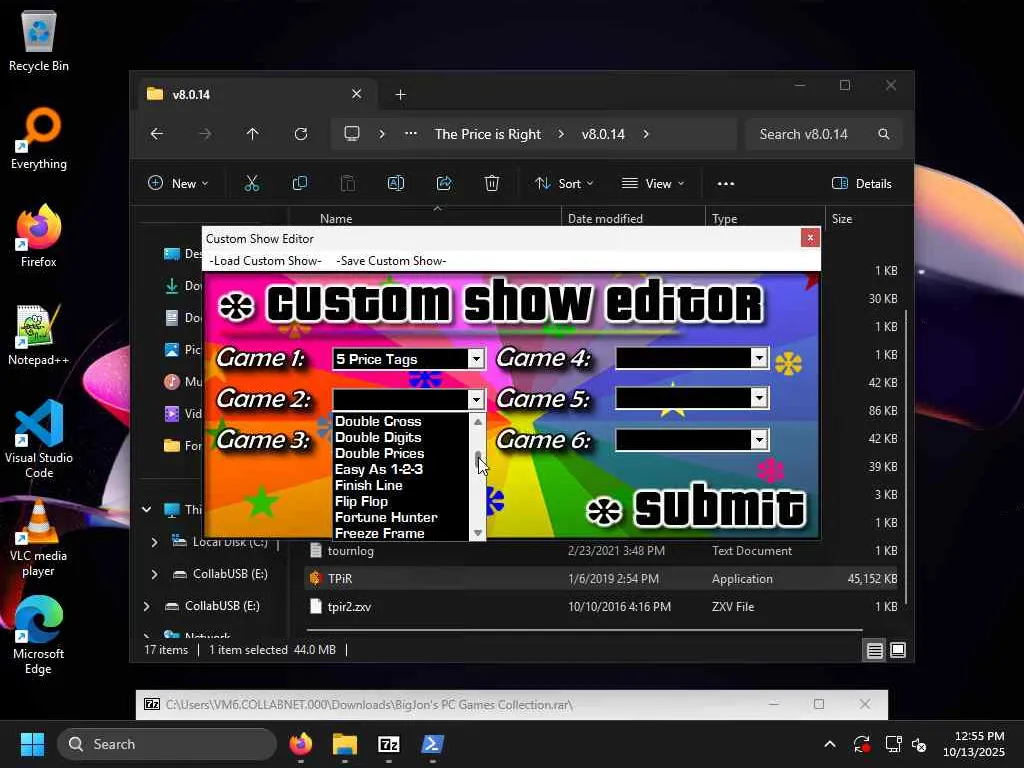Click the 7-Zip taskbar icon
This screenshot has width=1024, height=768.
(x=389, y=744)
